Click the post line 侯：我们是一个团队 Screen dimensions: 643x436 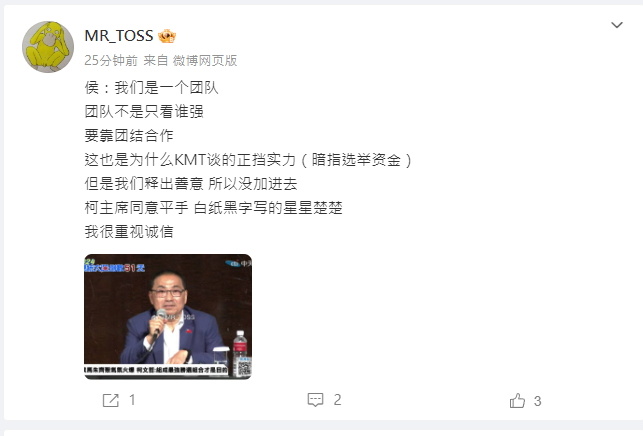[151, 88]
